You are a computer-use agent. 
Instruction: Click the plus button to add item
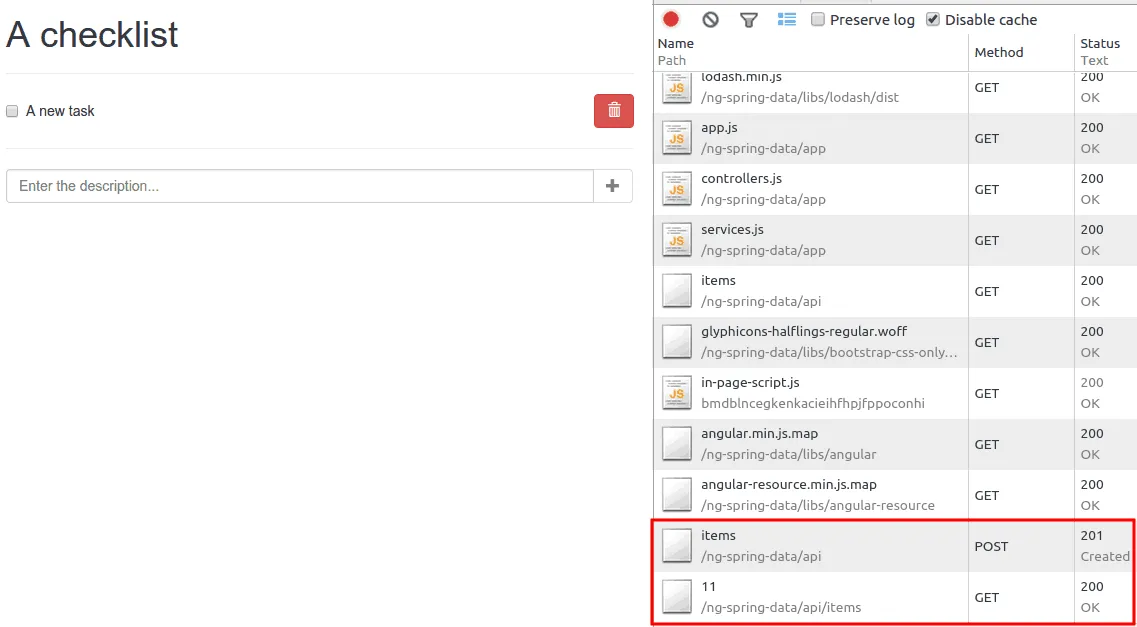(x=613, y=186)
